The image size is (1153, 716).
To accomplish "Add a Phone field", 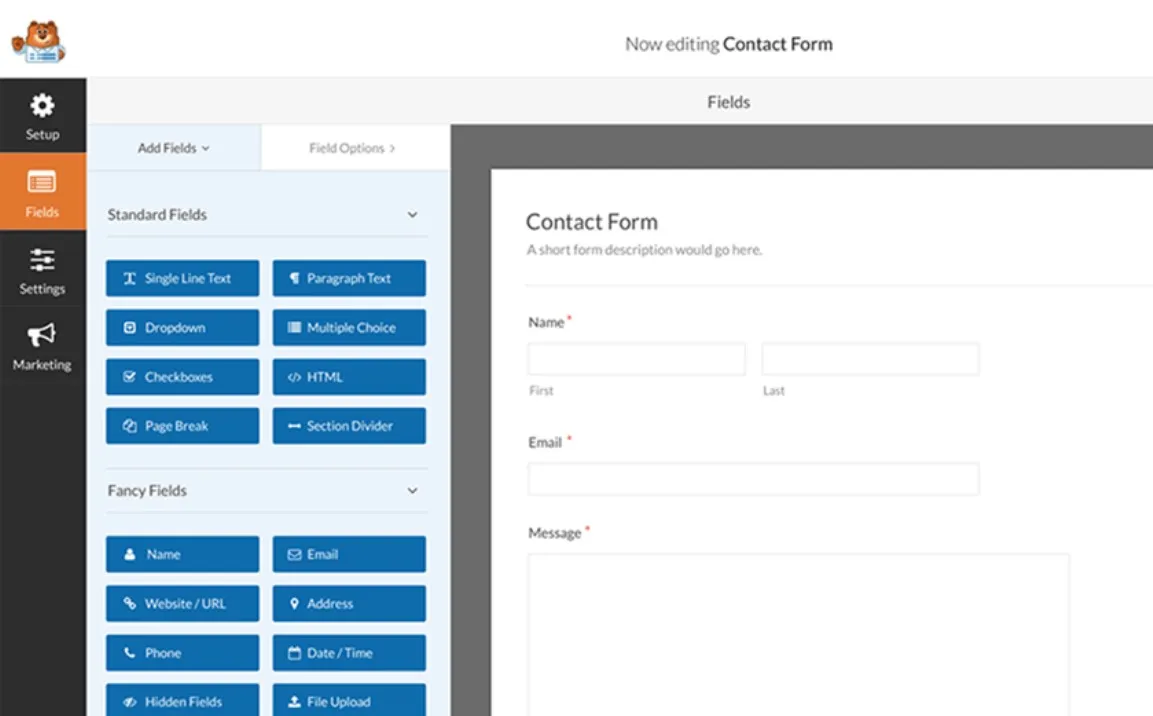I will 182,653.
